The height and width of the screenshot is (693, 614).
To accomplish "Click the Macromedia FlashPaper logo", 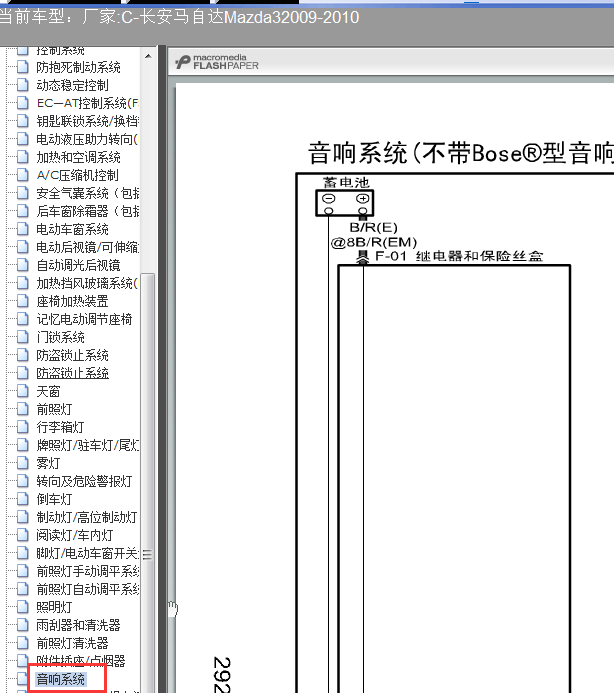I will pyautogui.click(x=217, y=62).
